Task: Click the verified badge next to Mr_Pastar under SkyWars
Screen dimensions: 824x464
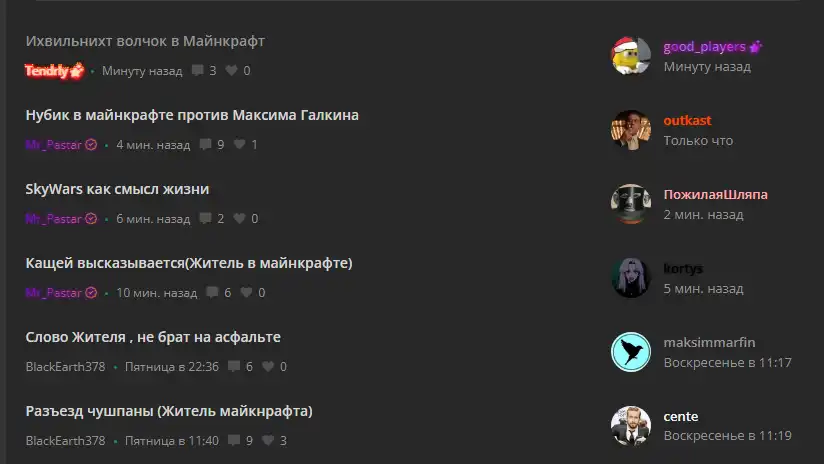Action: 91,219
